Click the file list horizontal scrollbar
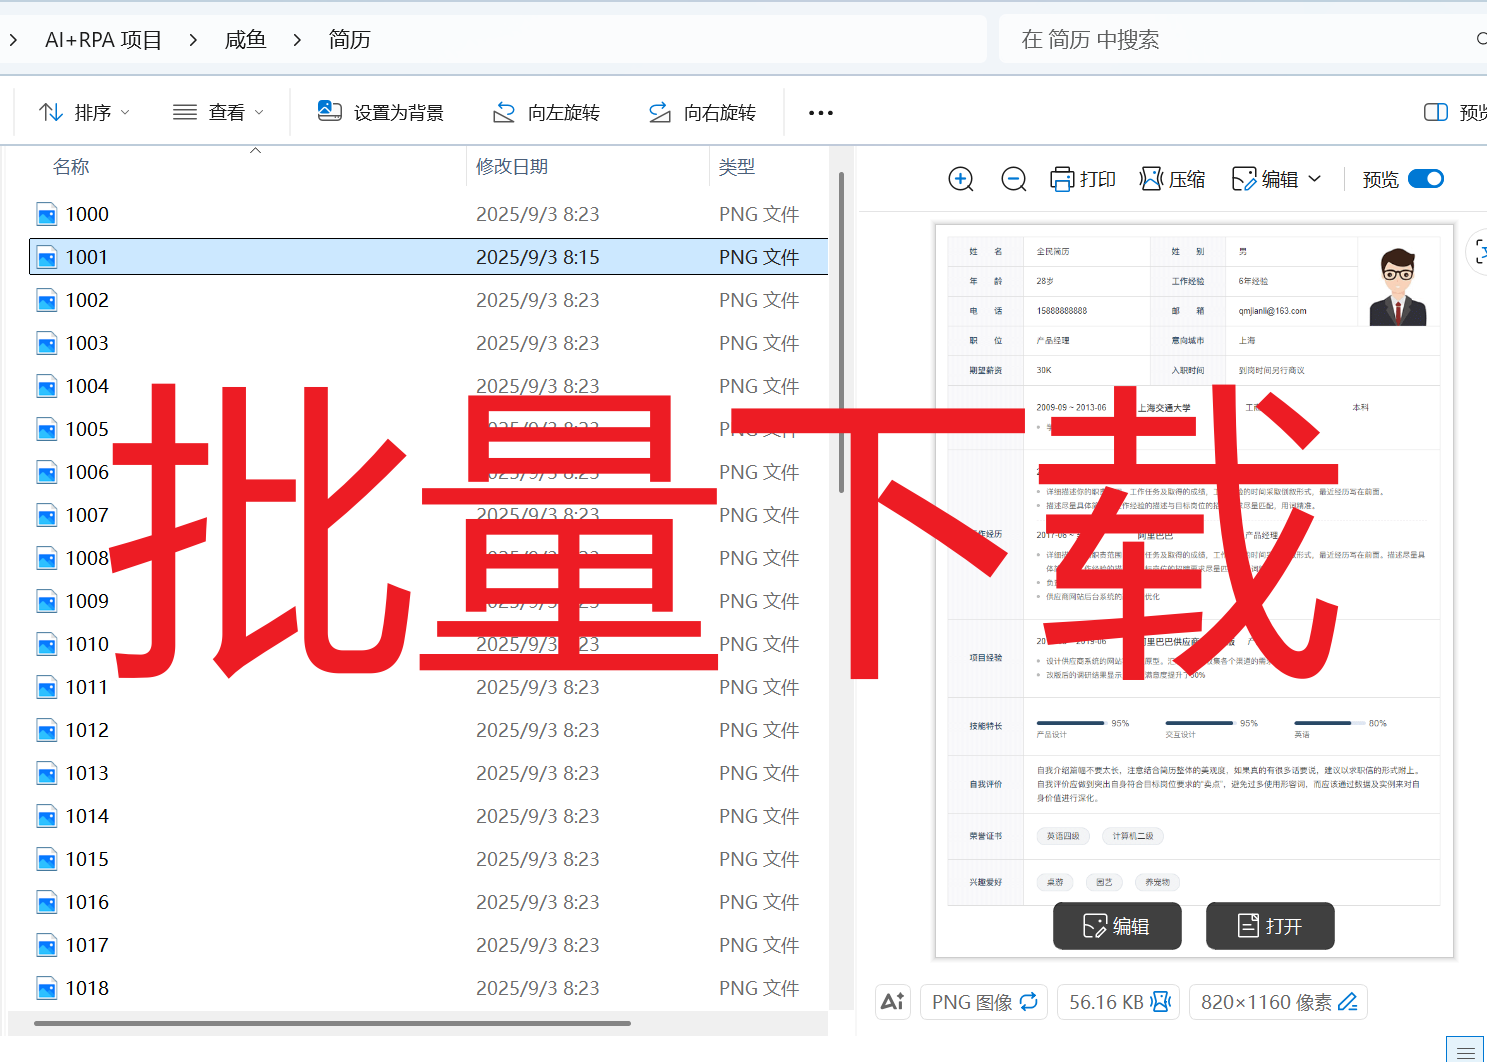Image resolution: width=1487 pixels, height=1062 pixels. point(332,1023)
